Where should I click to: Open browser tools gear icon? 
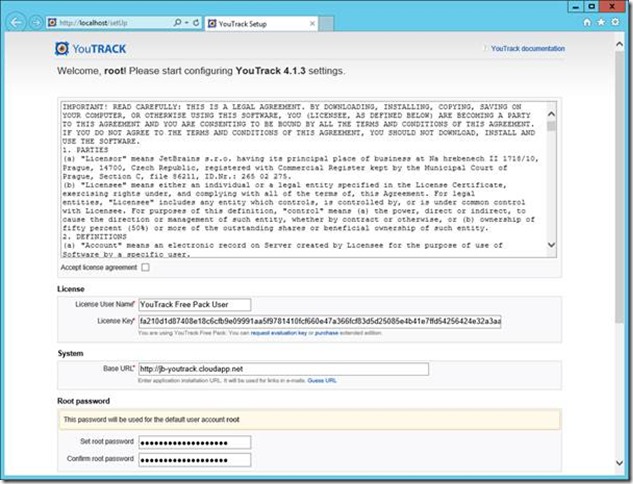[x=615, y=22]
